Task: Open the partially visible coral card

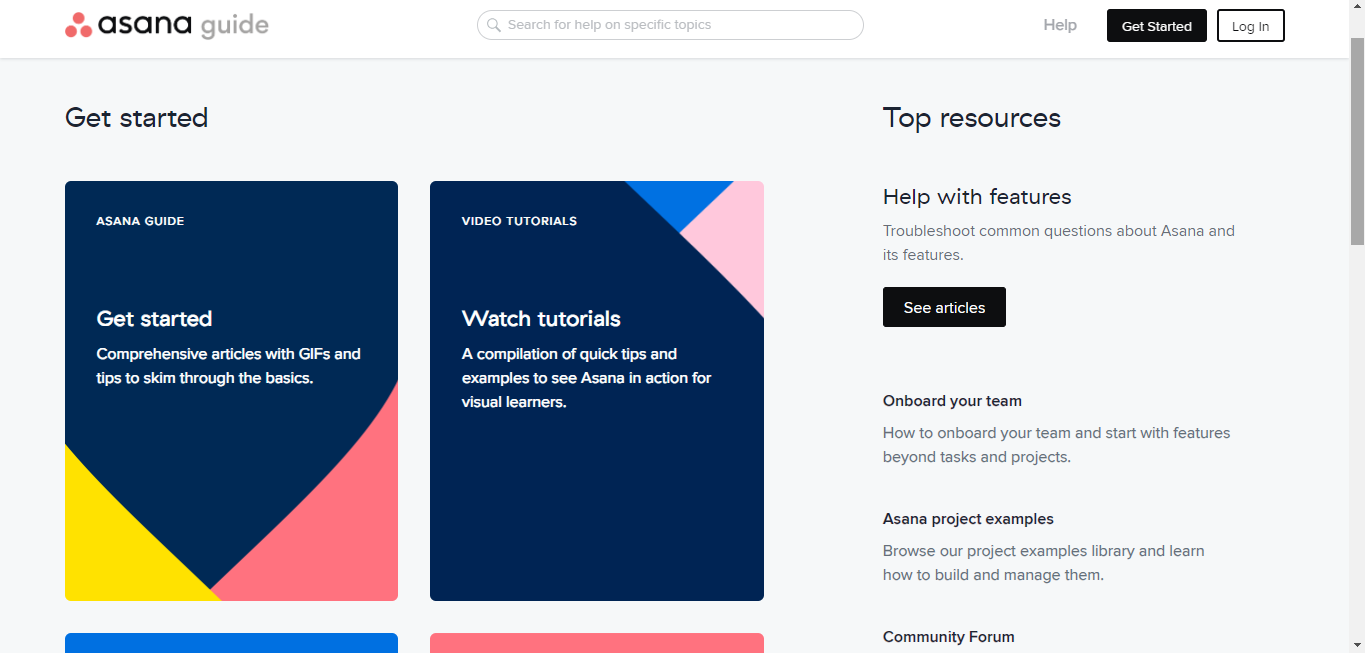Action: click(597, 643)
